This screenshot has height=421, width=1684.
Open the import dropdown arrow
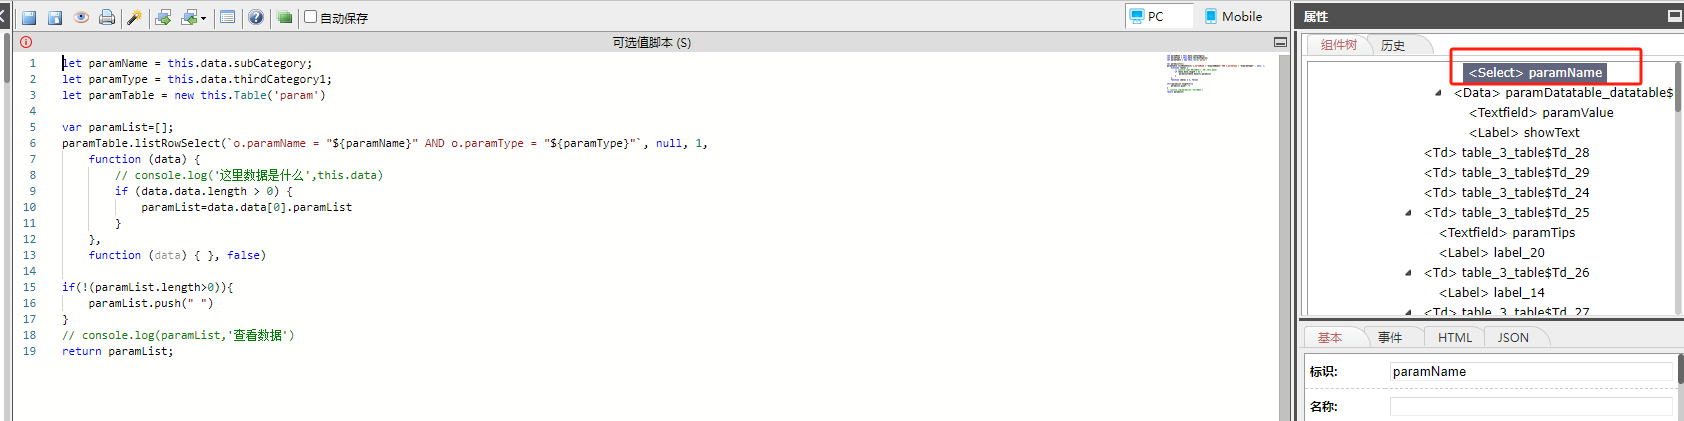203,18
